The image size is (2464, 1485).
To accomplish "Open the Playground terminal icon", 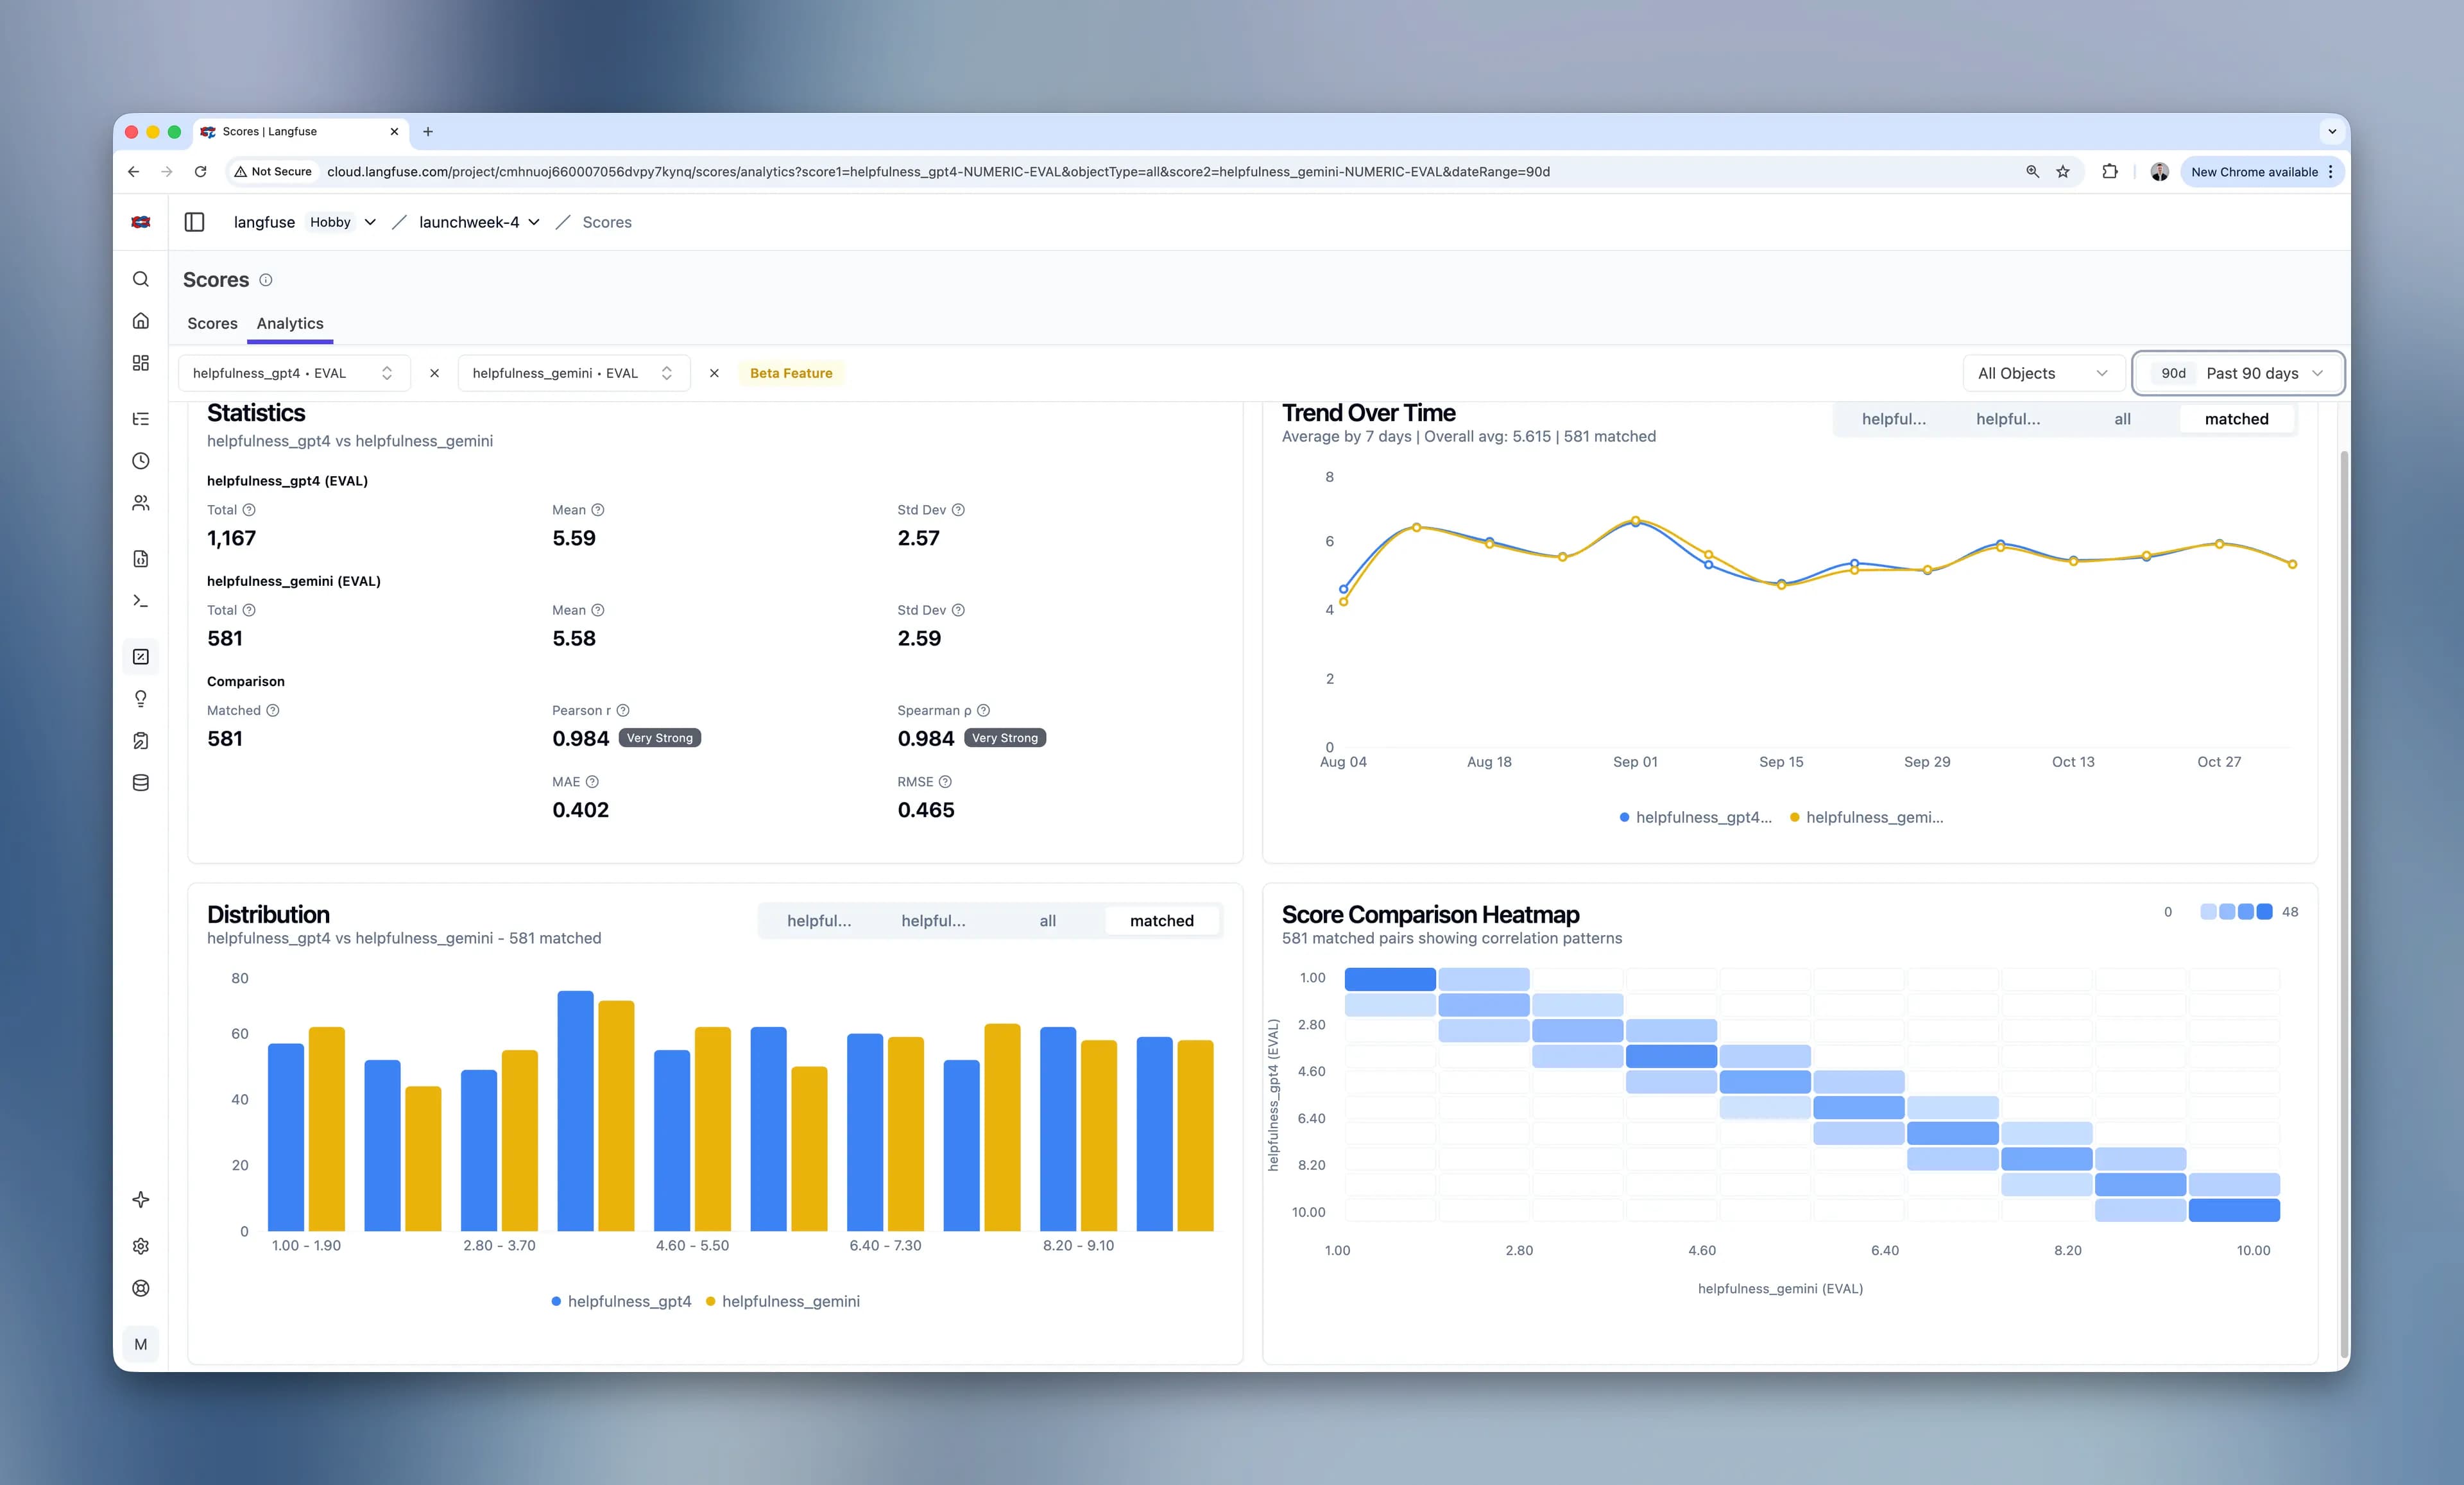I will click(x=140, y=600).
